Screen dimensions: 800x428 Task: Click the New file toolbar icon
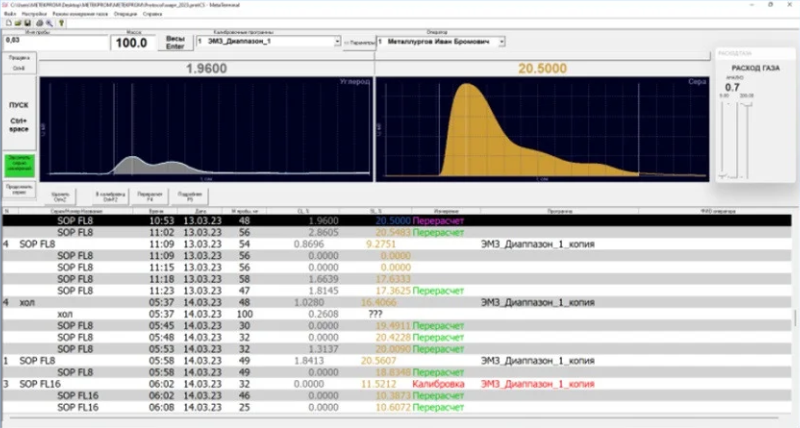(7, 23)
